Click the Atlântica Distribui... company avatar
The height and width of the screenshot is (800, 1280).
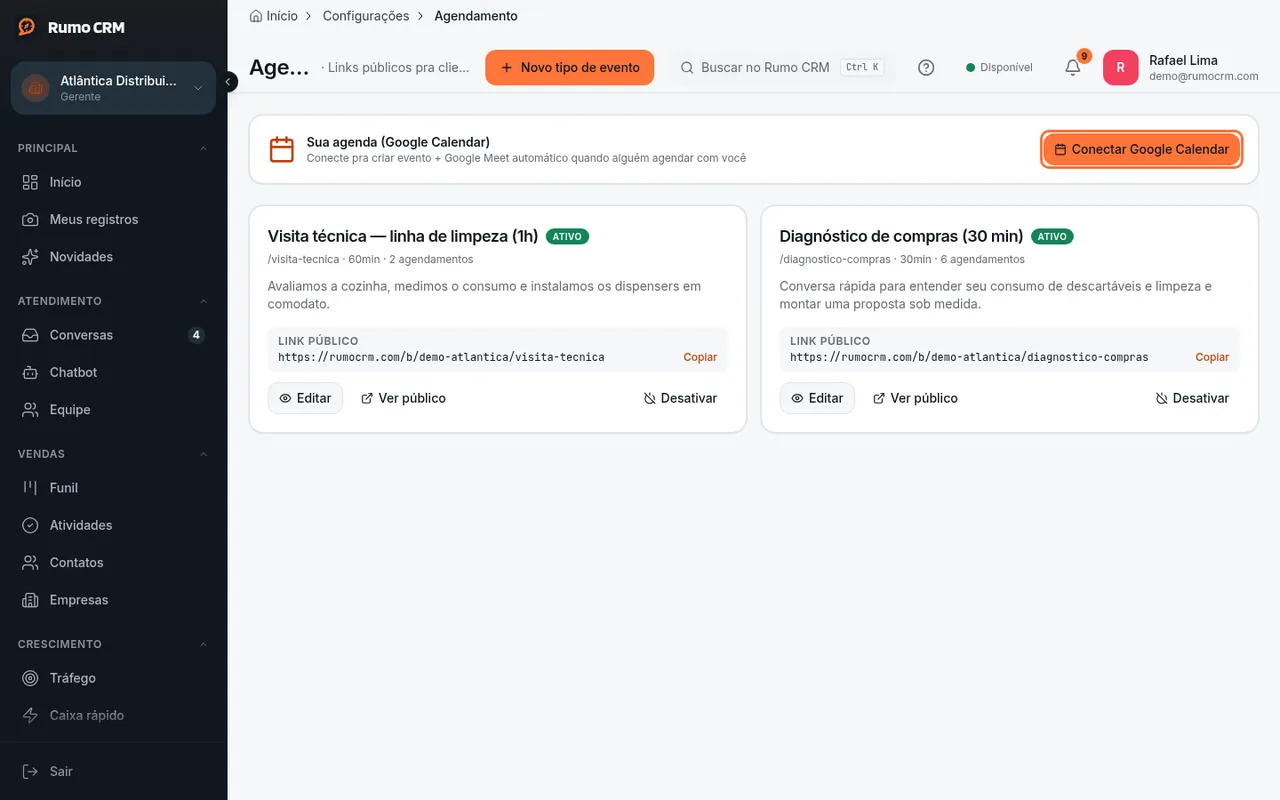click(x=36, y=88)
